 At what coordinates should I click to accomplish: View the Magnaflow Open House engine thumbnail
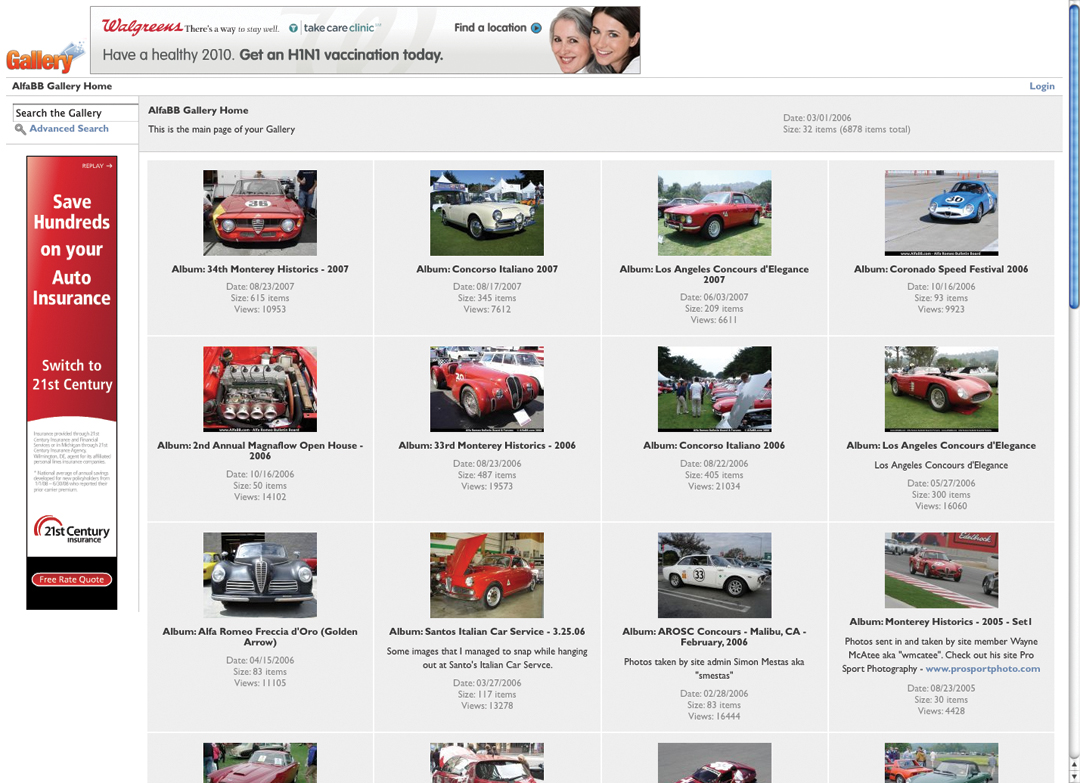[x=260, y=389]
